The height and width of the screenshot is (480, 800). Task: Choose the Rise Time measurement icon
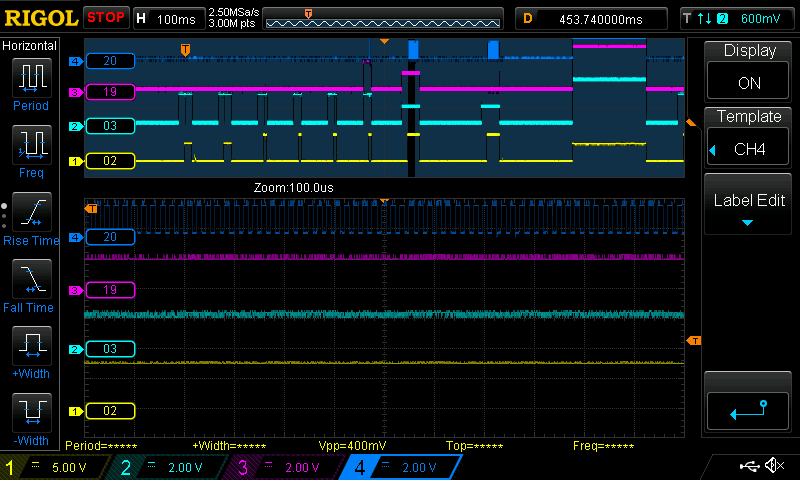click(31, 212)
